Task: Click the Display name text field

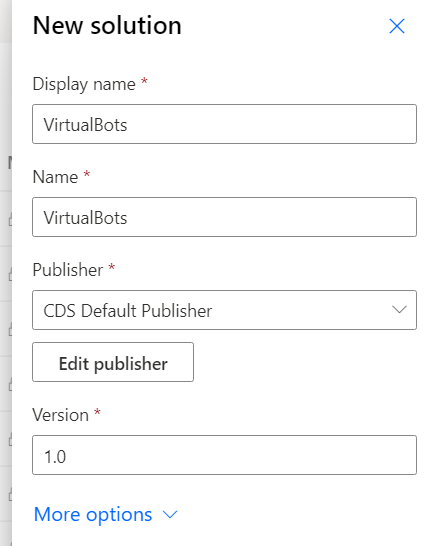Action: [224, 124]
